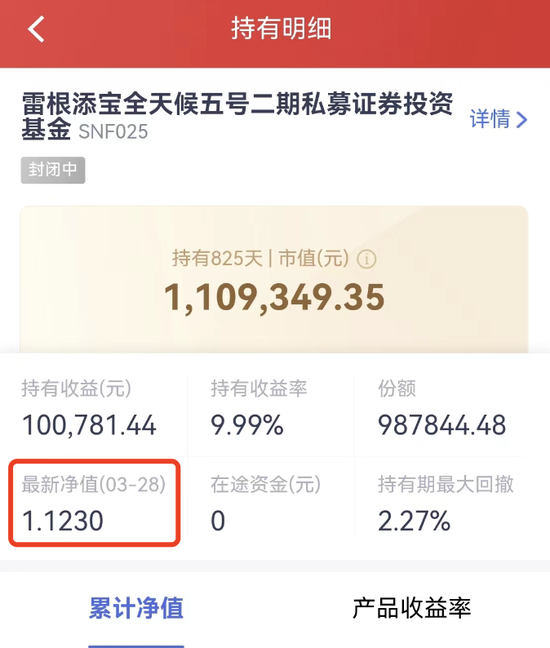Image resolution: width=550 pixels, height=648 pixels.
Task: Tap the 在途资金(元) value 0
Action: pyautogui.click(x=218, y=521)
